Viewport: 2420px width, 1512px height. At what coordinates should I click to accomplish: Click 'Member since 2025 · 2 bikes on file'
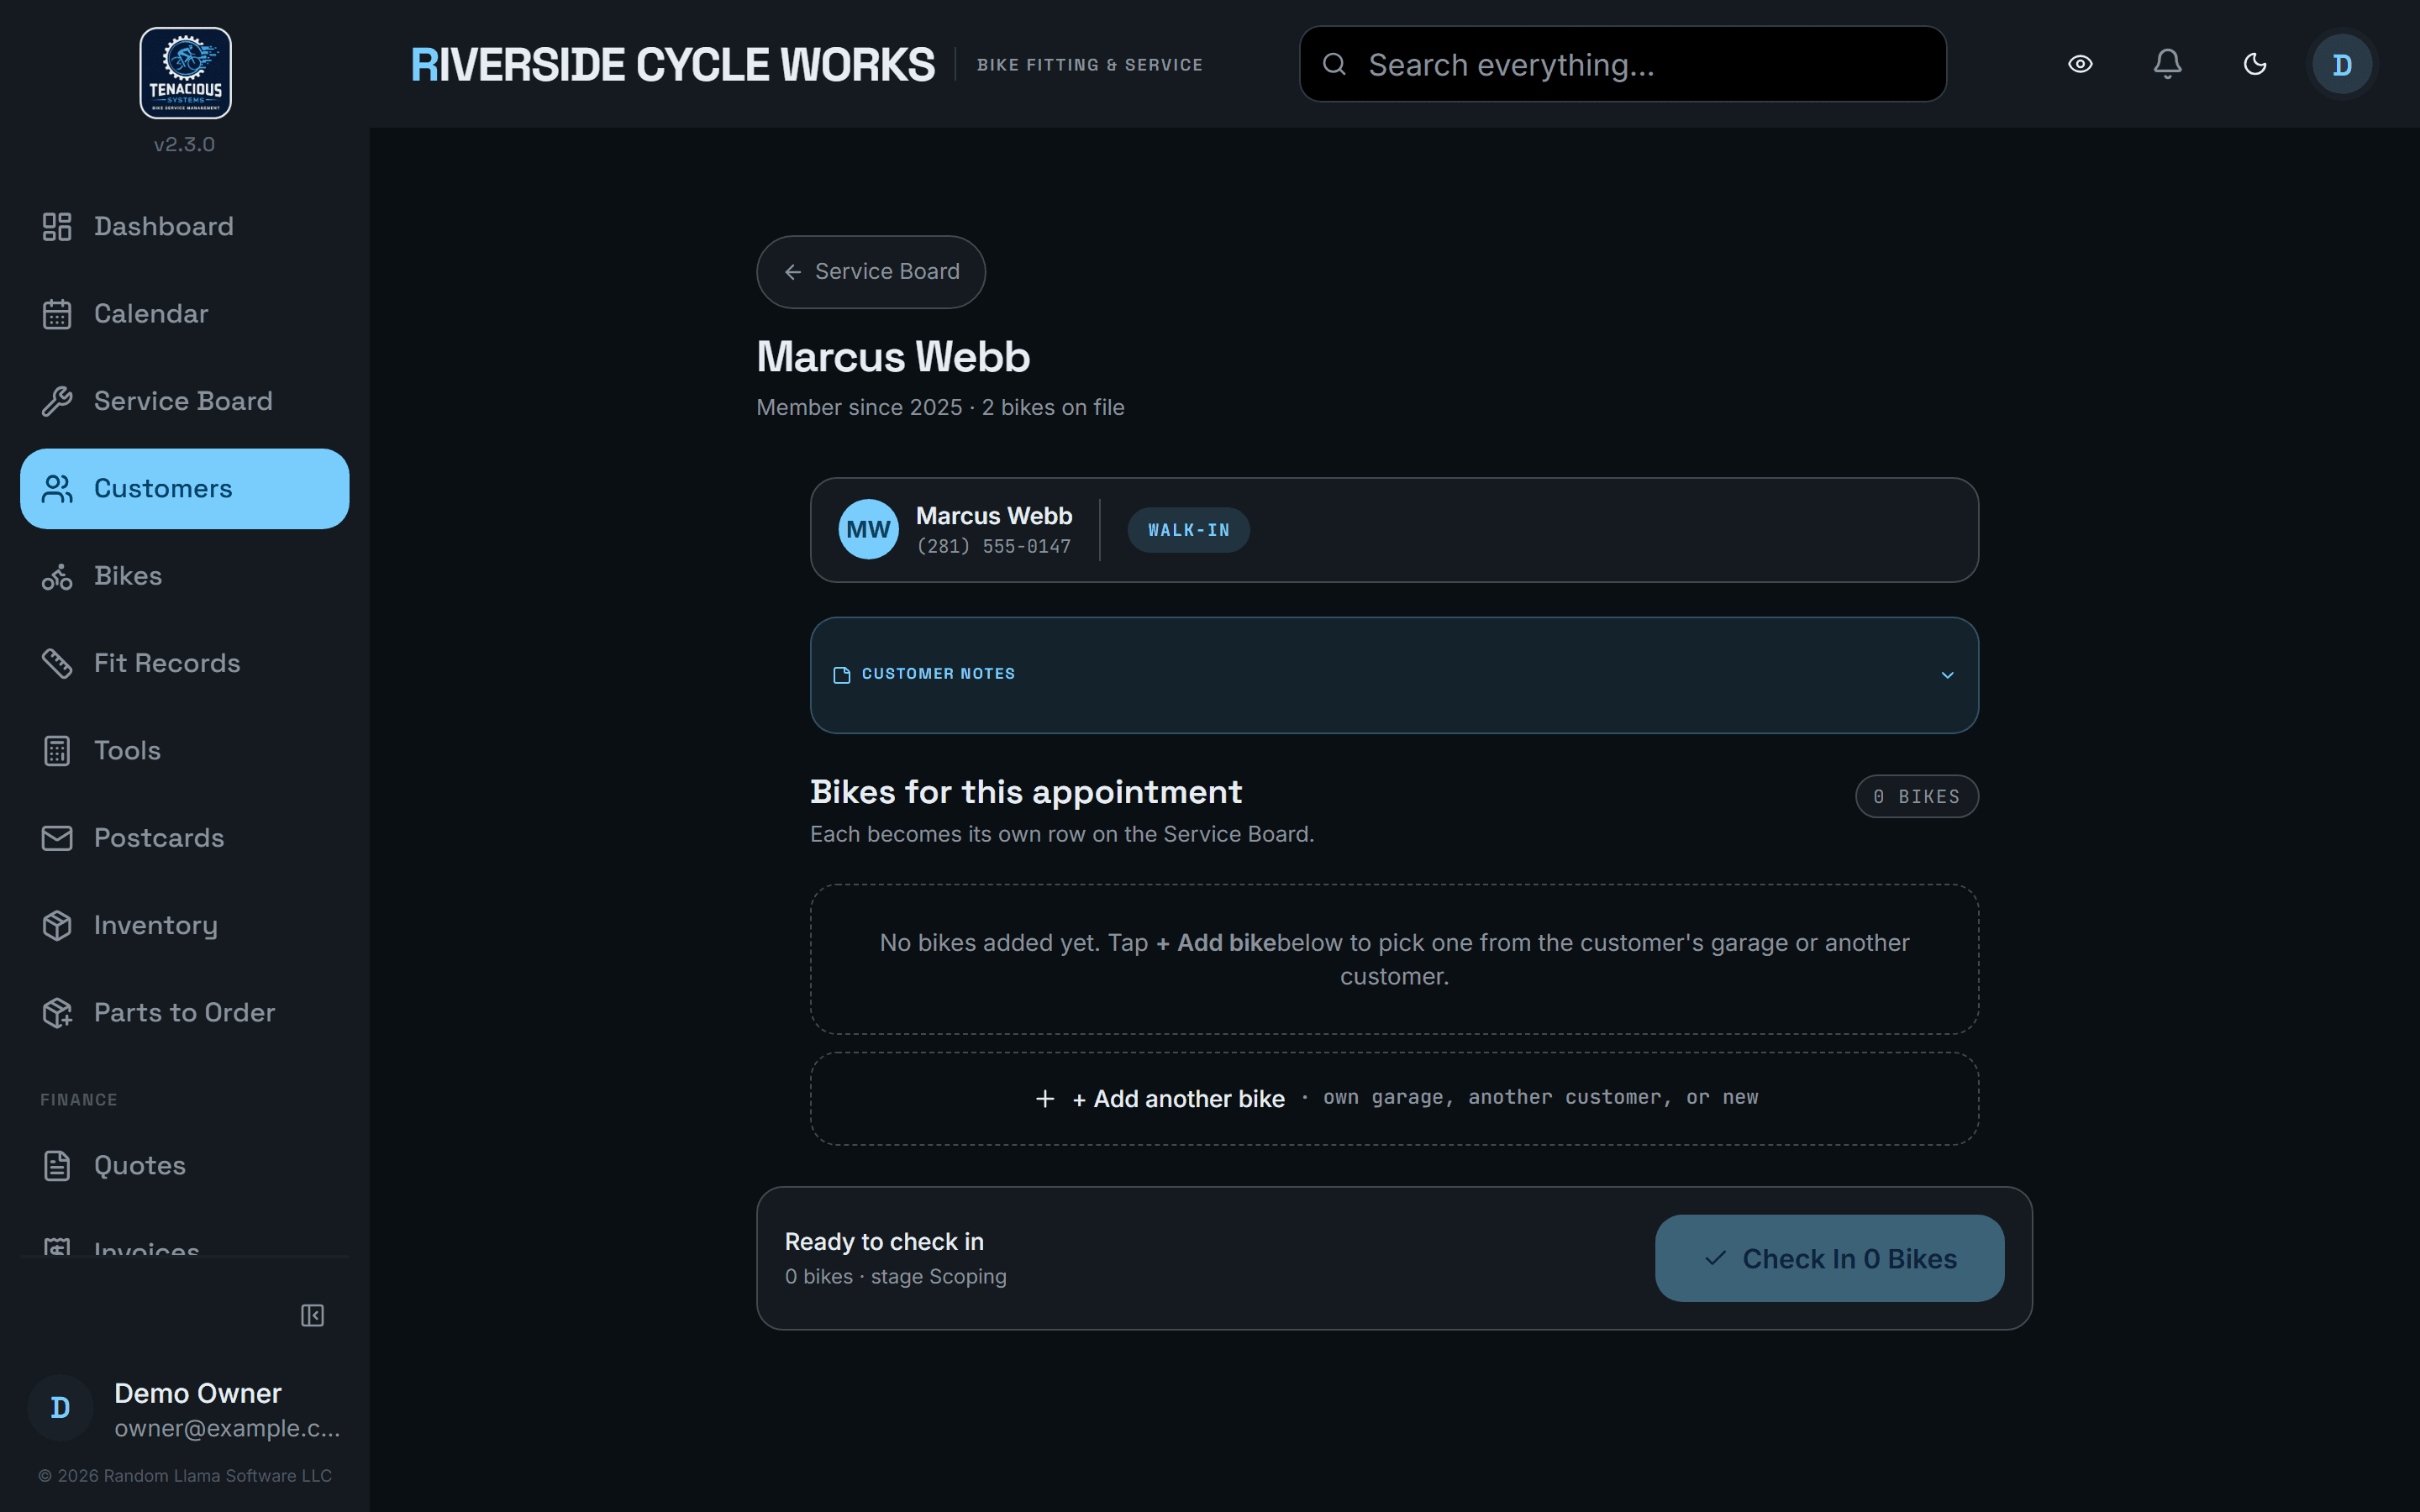(940, 408)
